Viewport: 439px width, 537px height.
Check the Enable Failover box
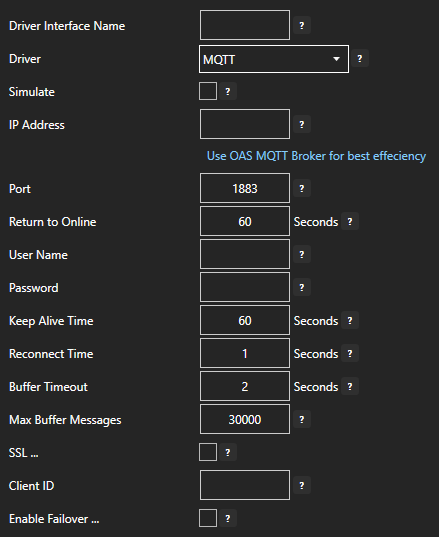pos(208,518)
